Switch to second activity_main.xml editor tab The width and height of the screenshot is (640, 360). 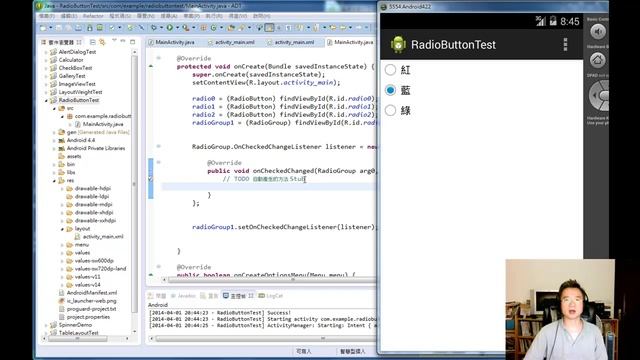[291, 42]
